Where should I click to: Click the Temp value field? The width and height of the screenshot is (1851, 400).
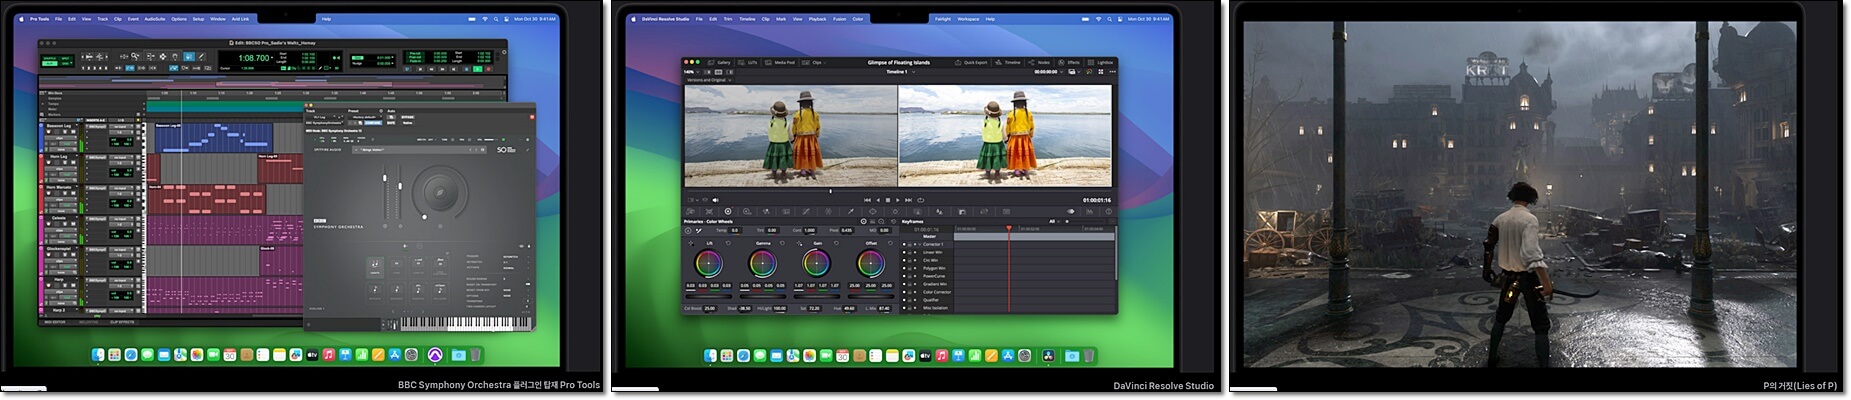coord(735,231)
